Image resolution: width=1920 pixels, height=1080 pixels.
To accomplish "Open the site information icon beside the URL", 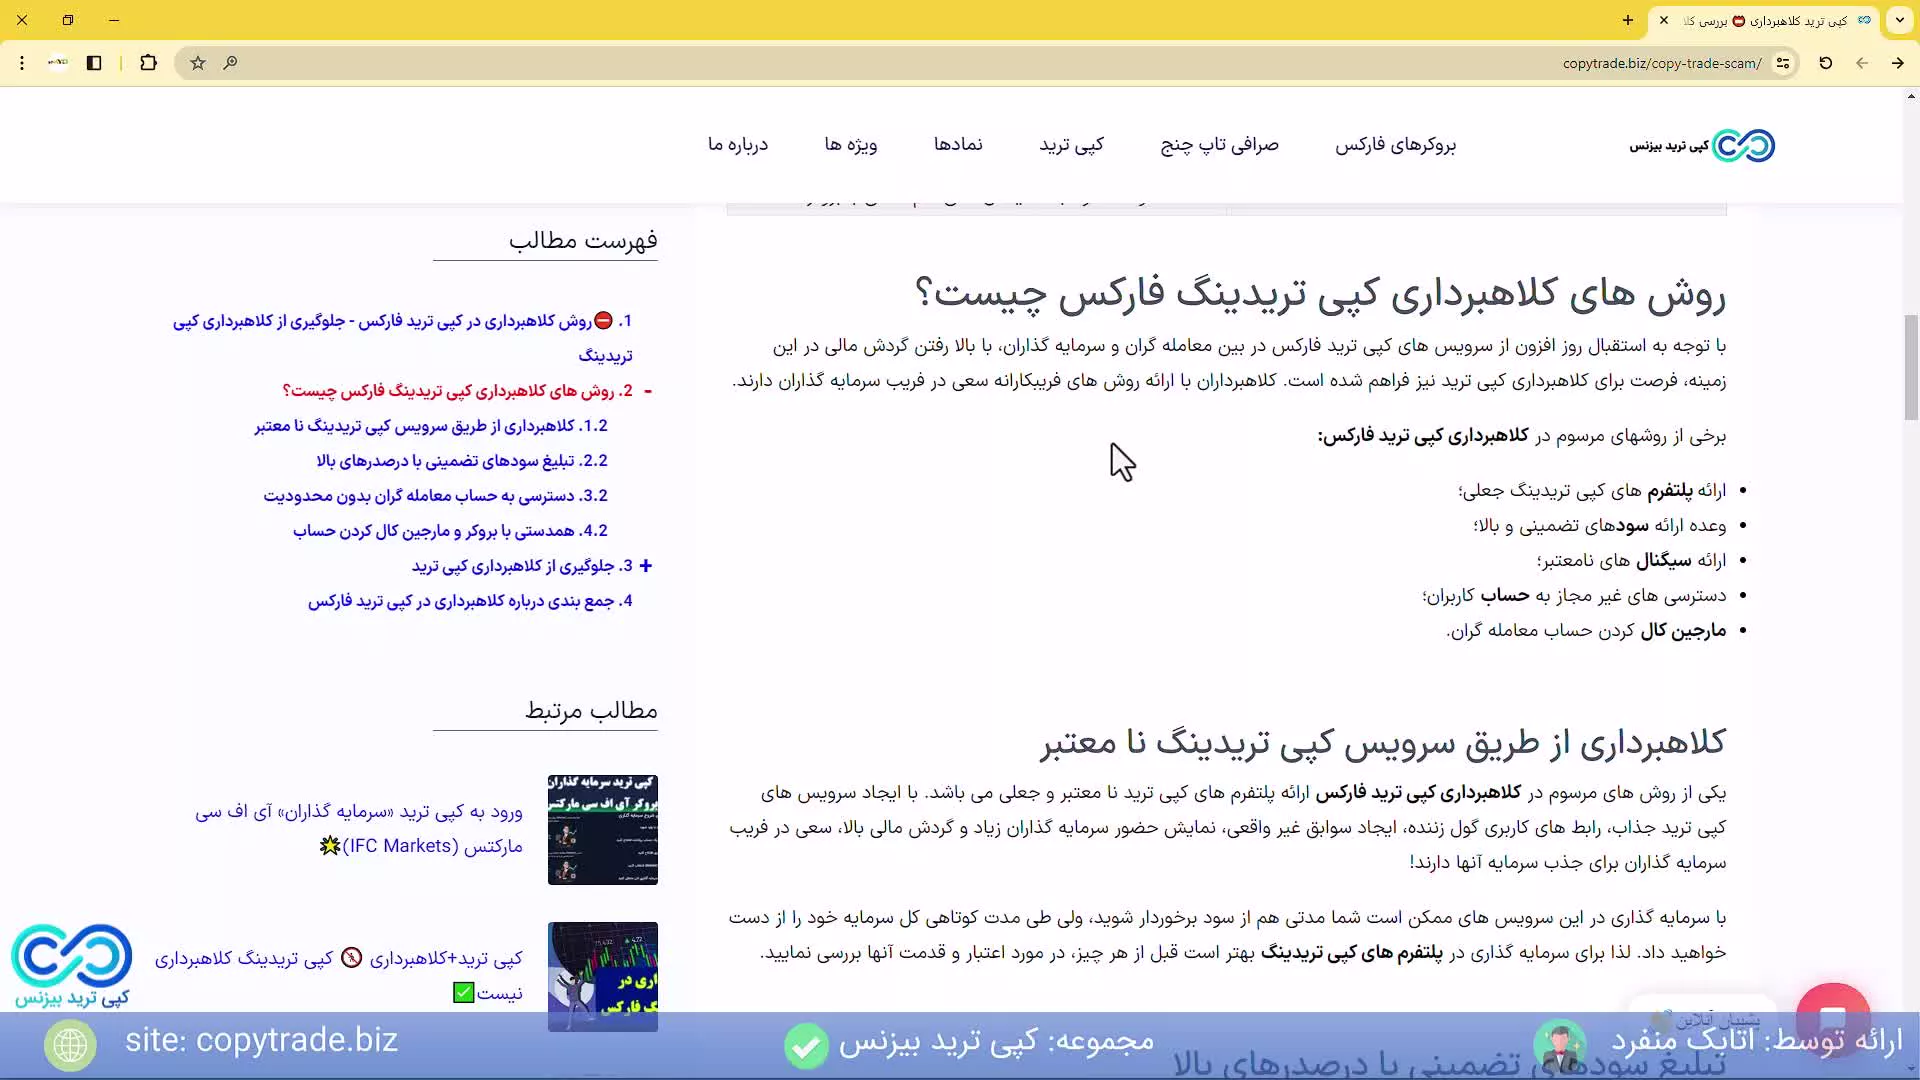I will click(x=1783, y=63).
